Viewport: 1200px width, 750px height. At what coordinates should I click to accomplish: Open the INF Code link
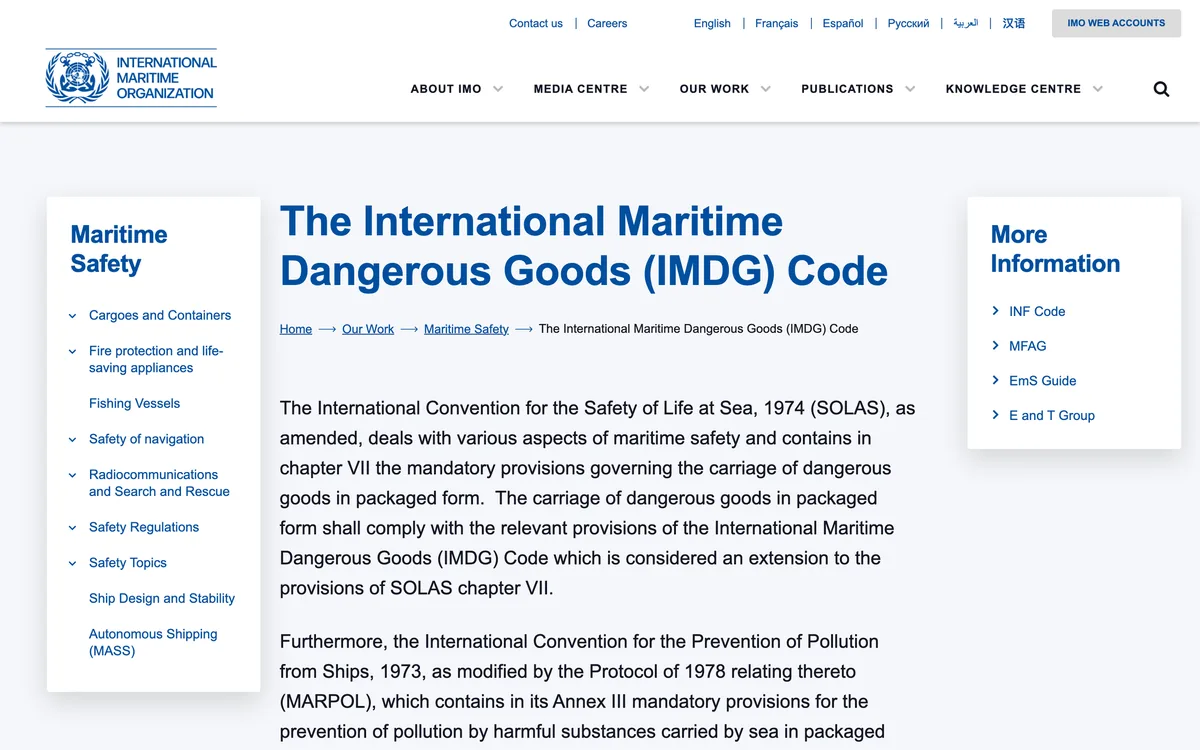pos(1037,311)
